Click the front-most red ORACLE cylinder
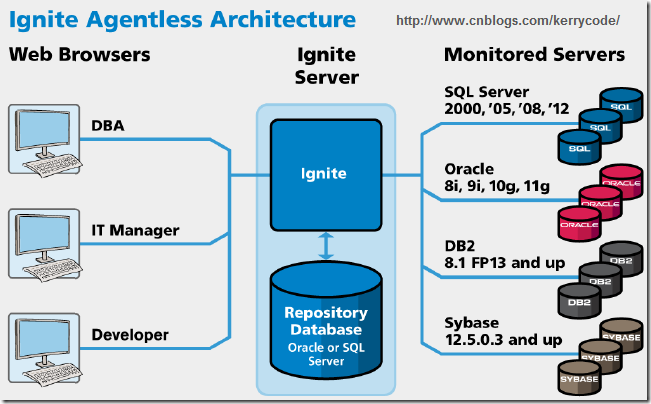Screen dimensions: 651x404 (579, 224)
